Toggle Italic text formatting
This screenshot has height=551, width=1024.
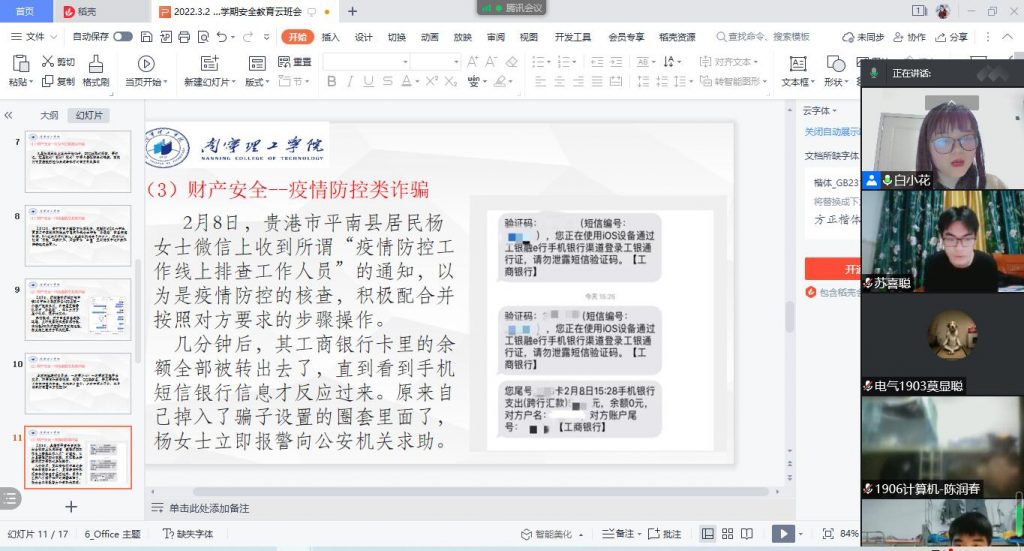pyautogui.click(x=349, y=82)
